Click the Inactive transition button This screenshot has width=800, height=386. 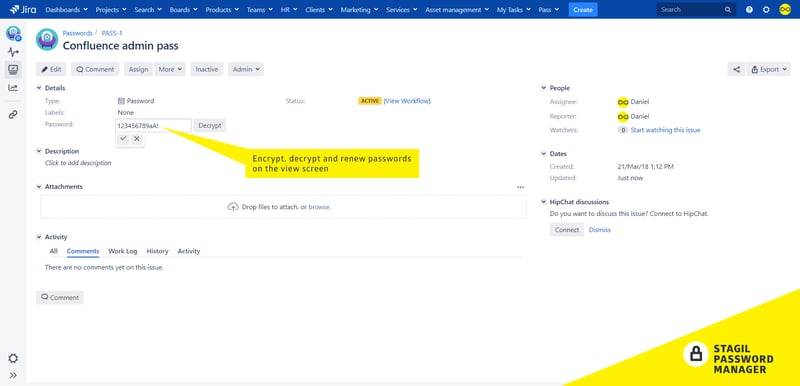[207, 69]
